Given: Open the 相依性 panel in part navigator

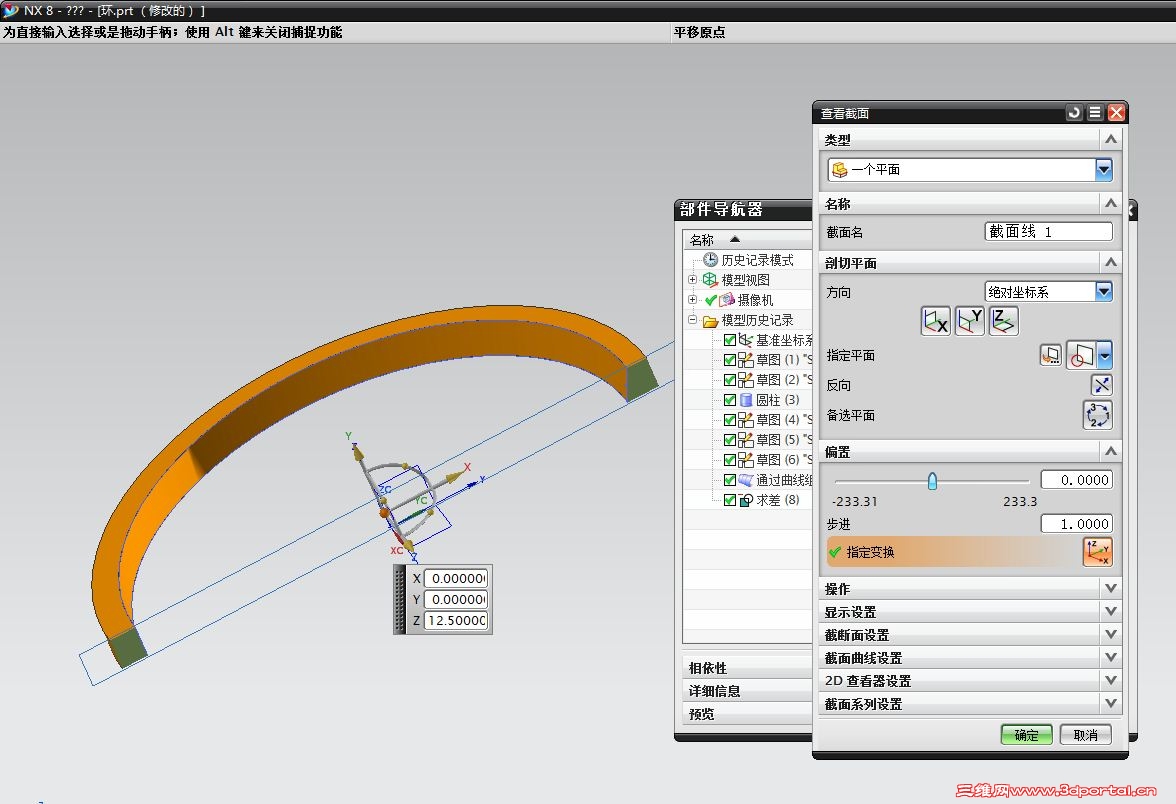Looking at the screenshot, I should click(x=747, y=668).
